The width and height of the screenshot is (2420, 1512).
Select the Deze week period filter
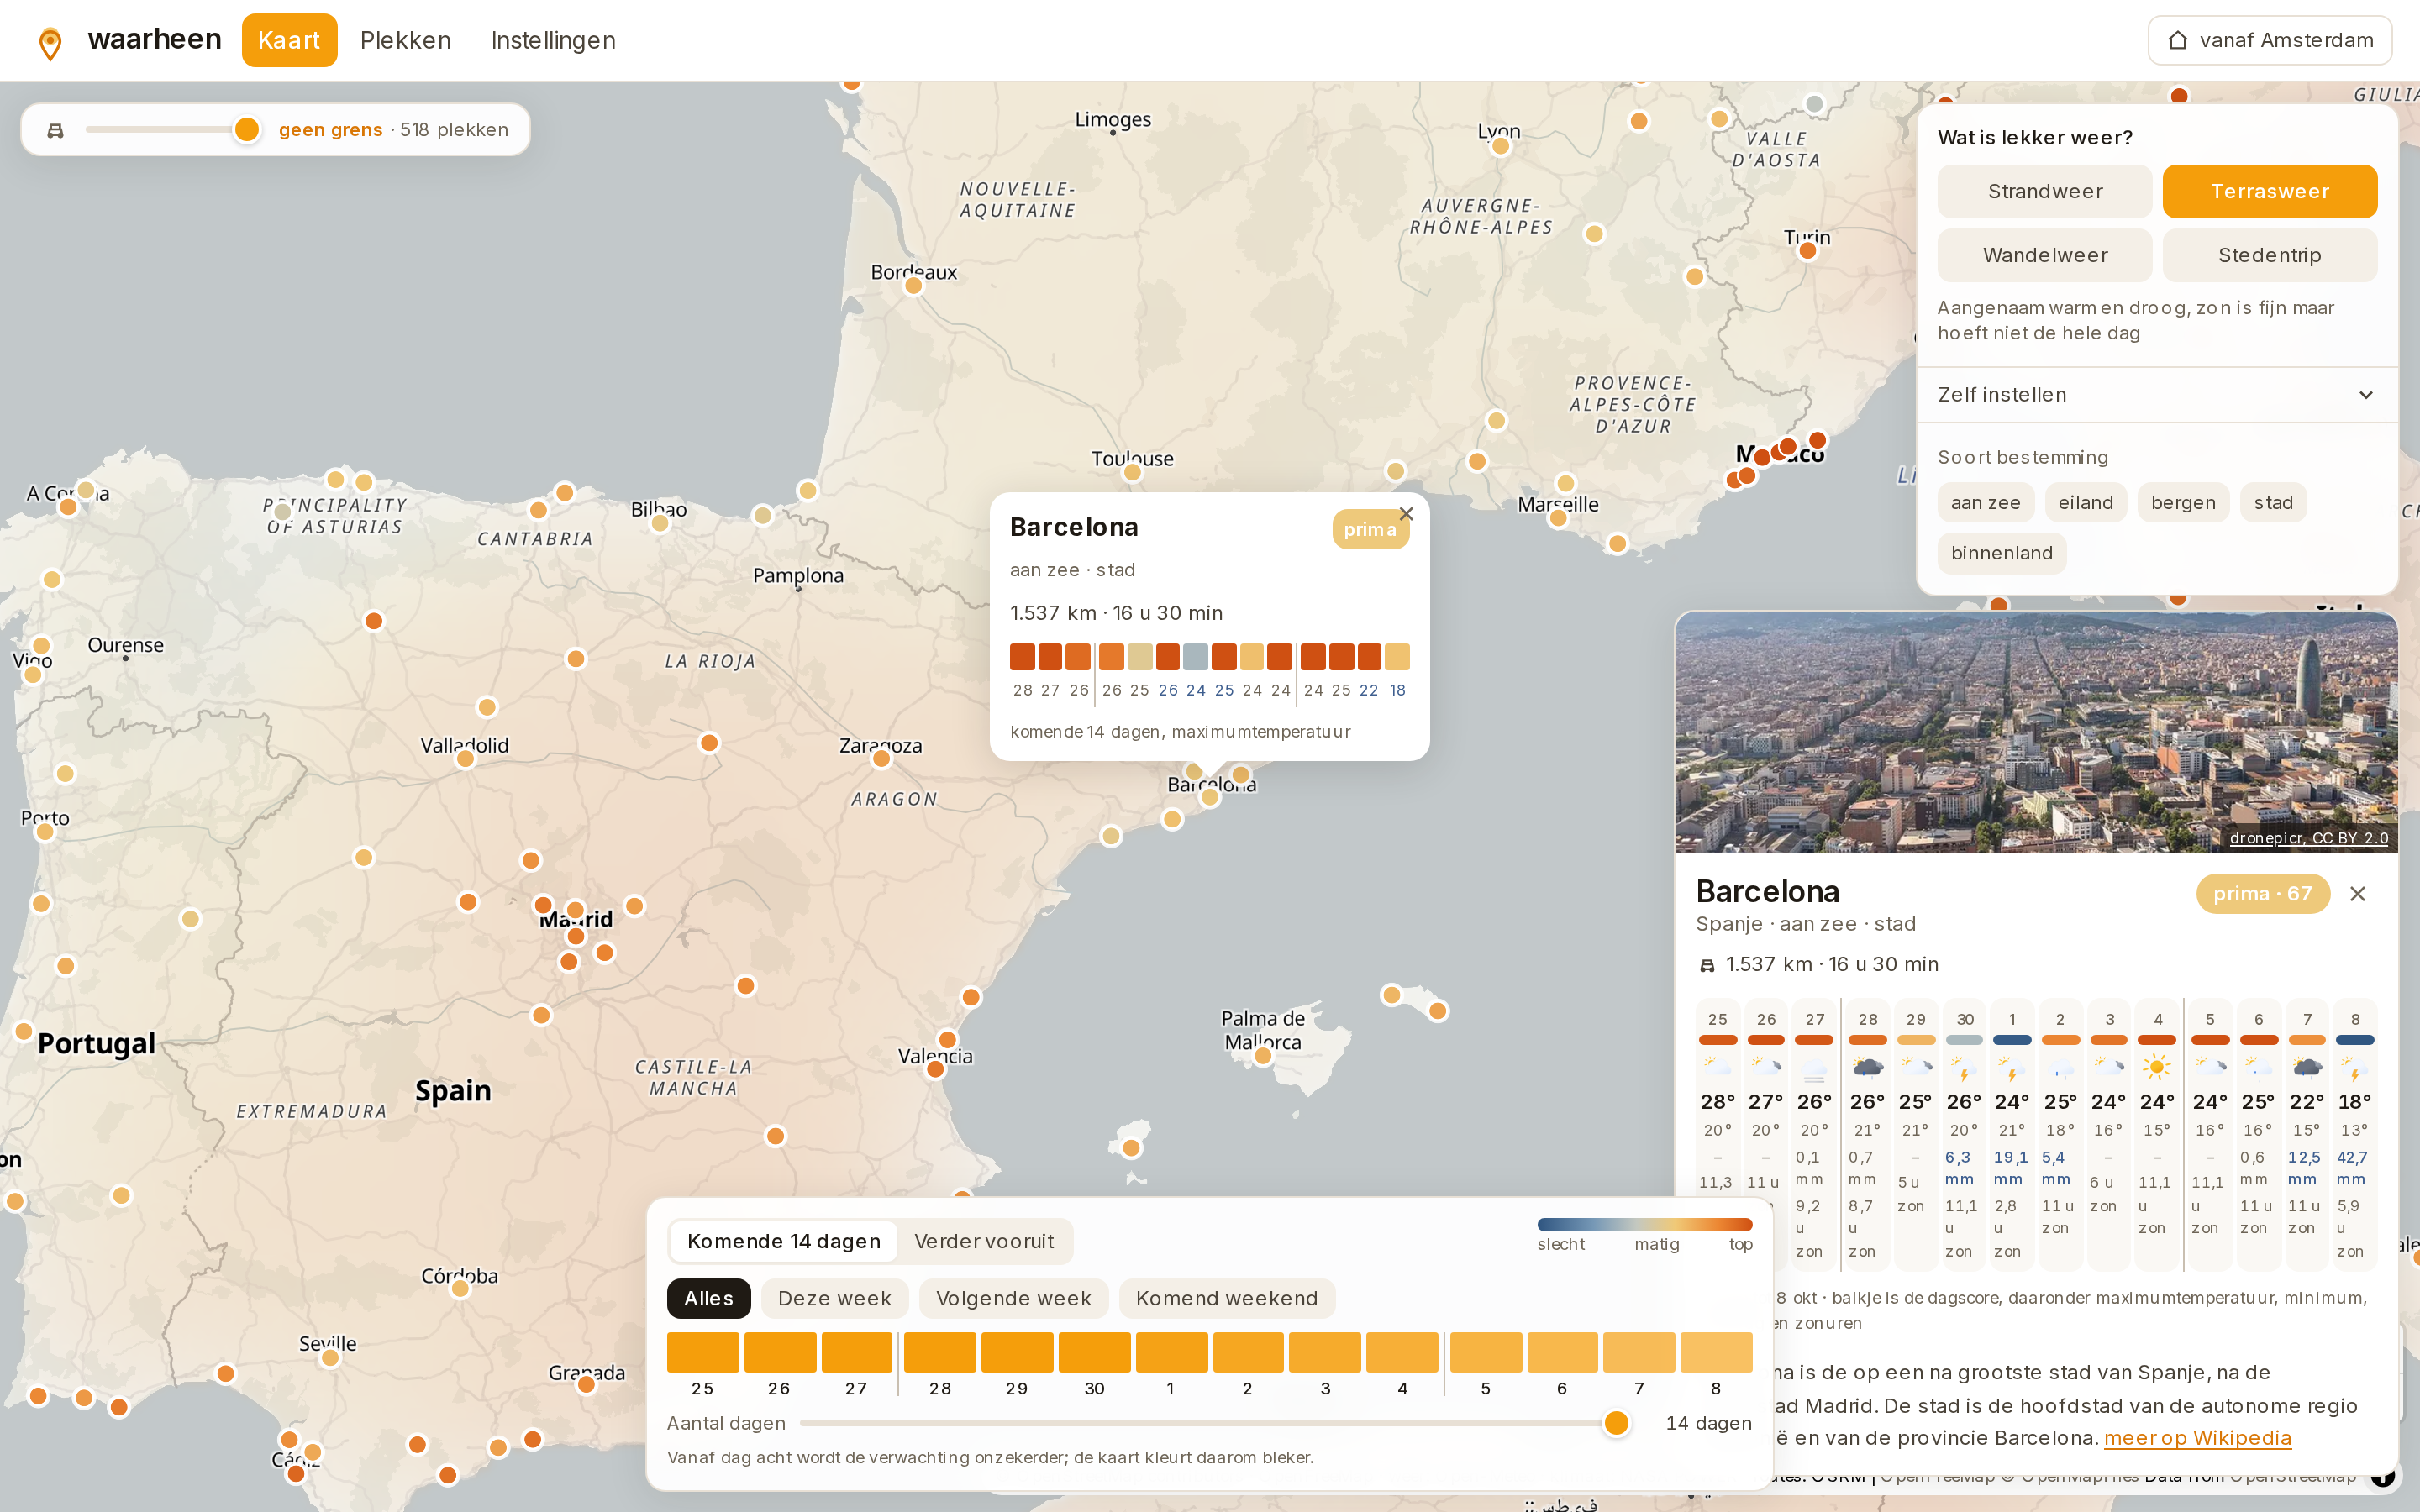[x=834, y=1298]
